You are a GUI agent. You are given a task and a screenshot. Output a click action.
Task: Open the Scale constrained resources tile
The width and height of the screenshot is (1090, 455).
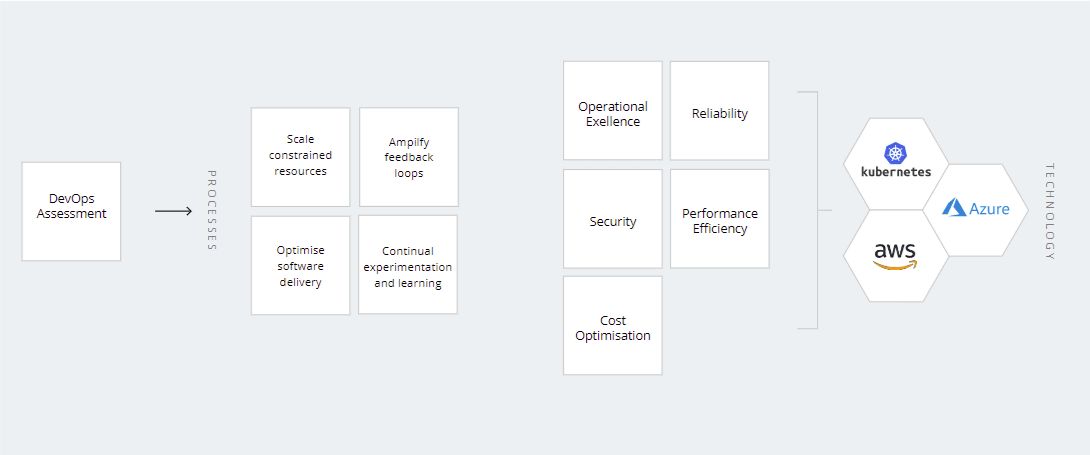point(300,156)
